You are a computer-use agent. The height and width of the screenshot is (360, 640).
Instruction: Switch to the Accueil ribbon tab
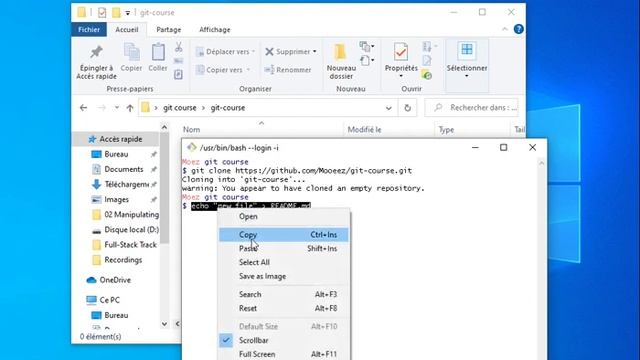(x=127, y=29)
